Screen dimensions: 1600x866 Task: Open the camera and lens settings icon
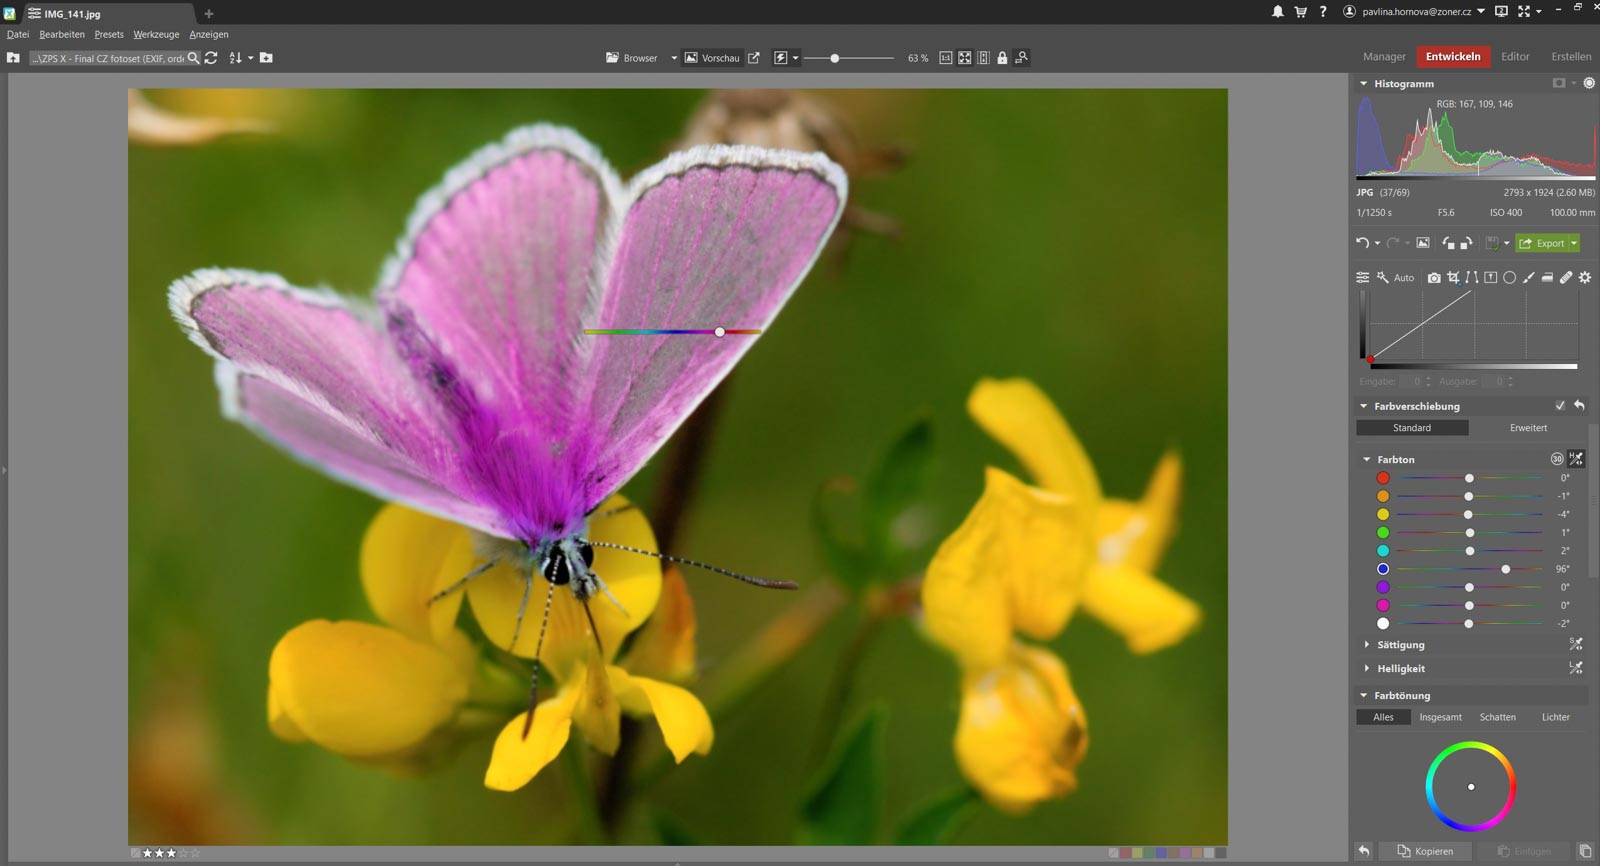[1434, 278]
